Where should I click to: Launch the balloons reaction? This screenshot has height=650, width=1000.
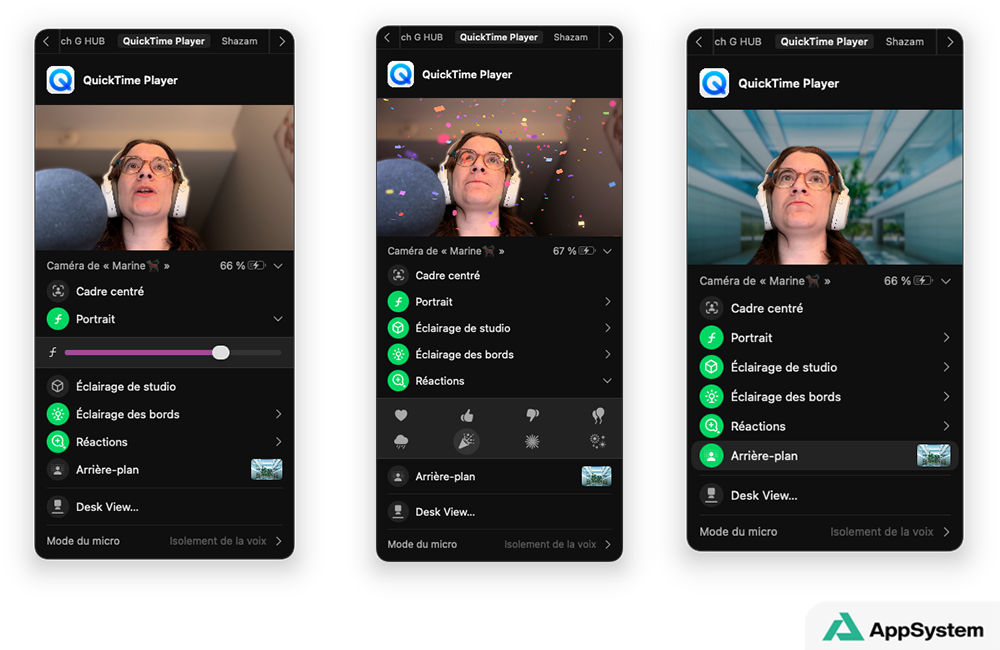tap(598, 415)
